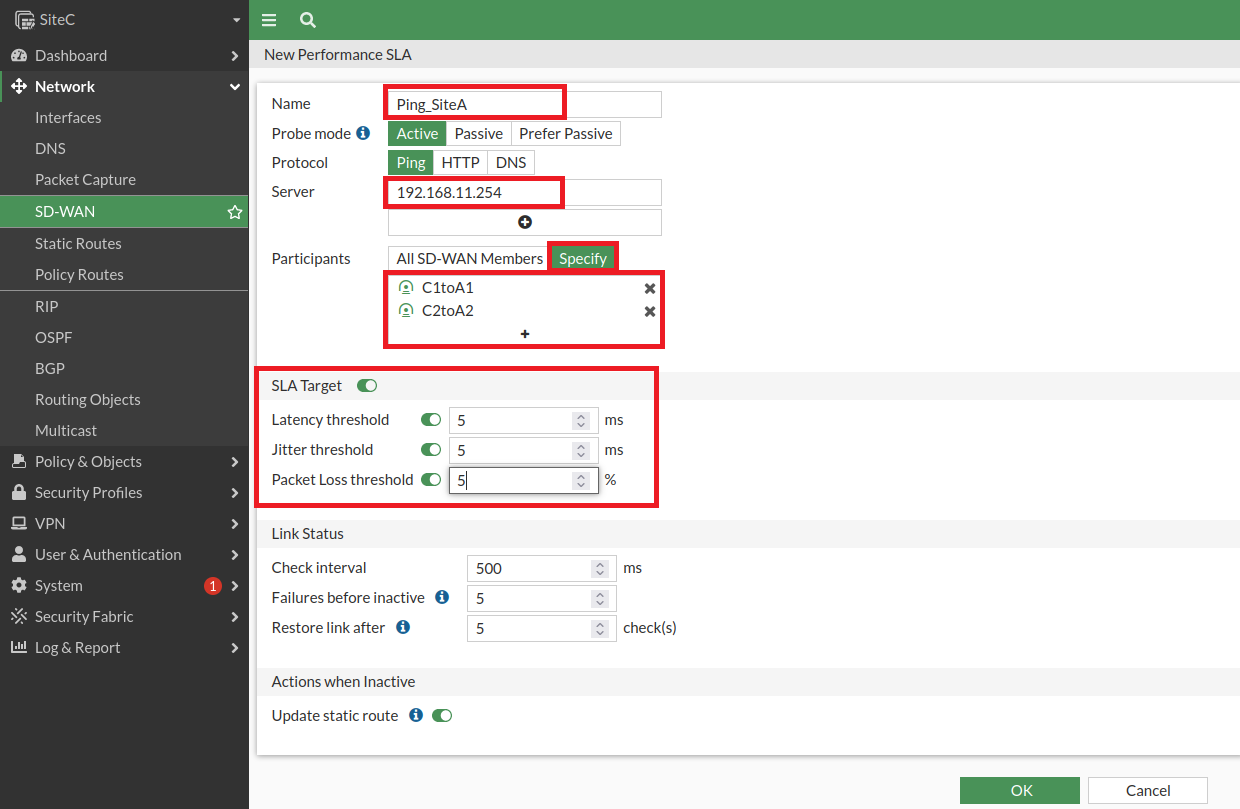Screen dimensions: 1240x809
Task: Select Prefer Passive probe mode
Action: 566,133
